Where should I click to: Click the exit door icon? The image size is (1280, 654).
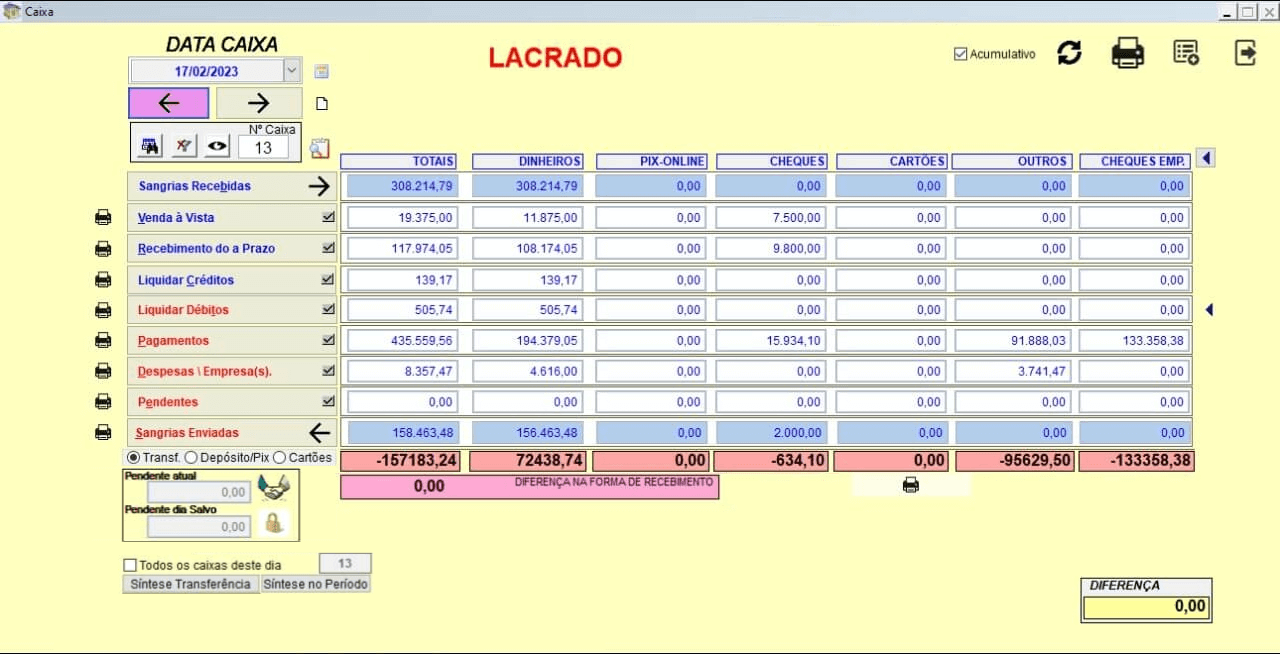(1245, 53)
